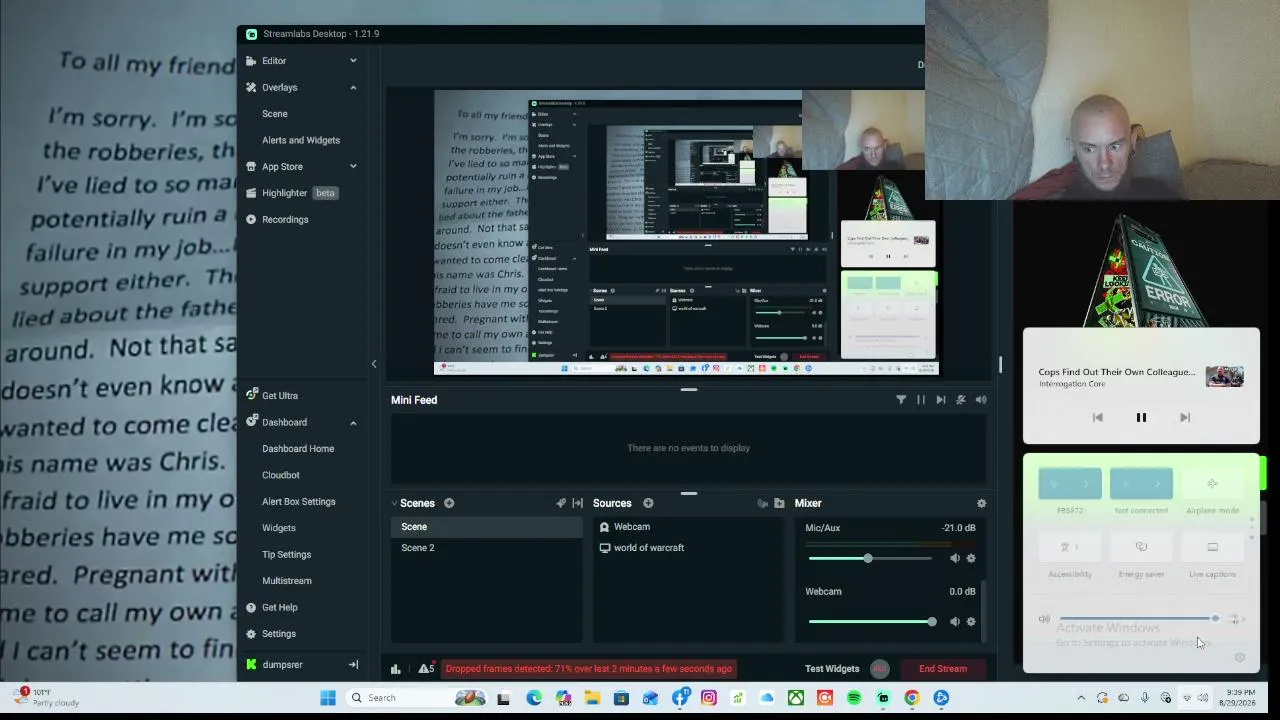Collapse the Dashboard sidebar section
Viewport: 1280px width, 720px height.
(x=353, y=423)
